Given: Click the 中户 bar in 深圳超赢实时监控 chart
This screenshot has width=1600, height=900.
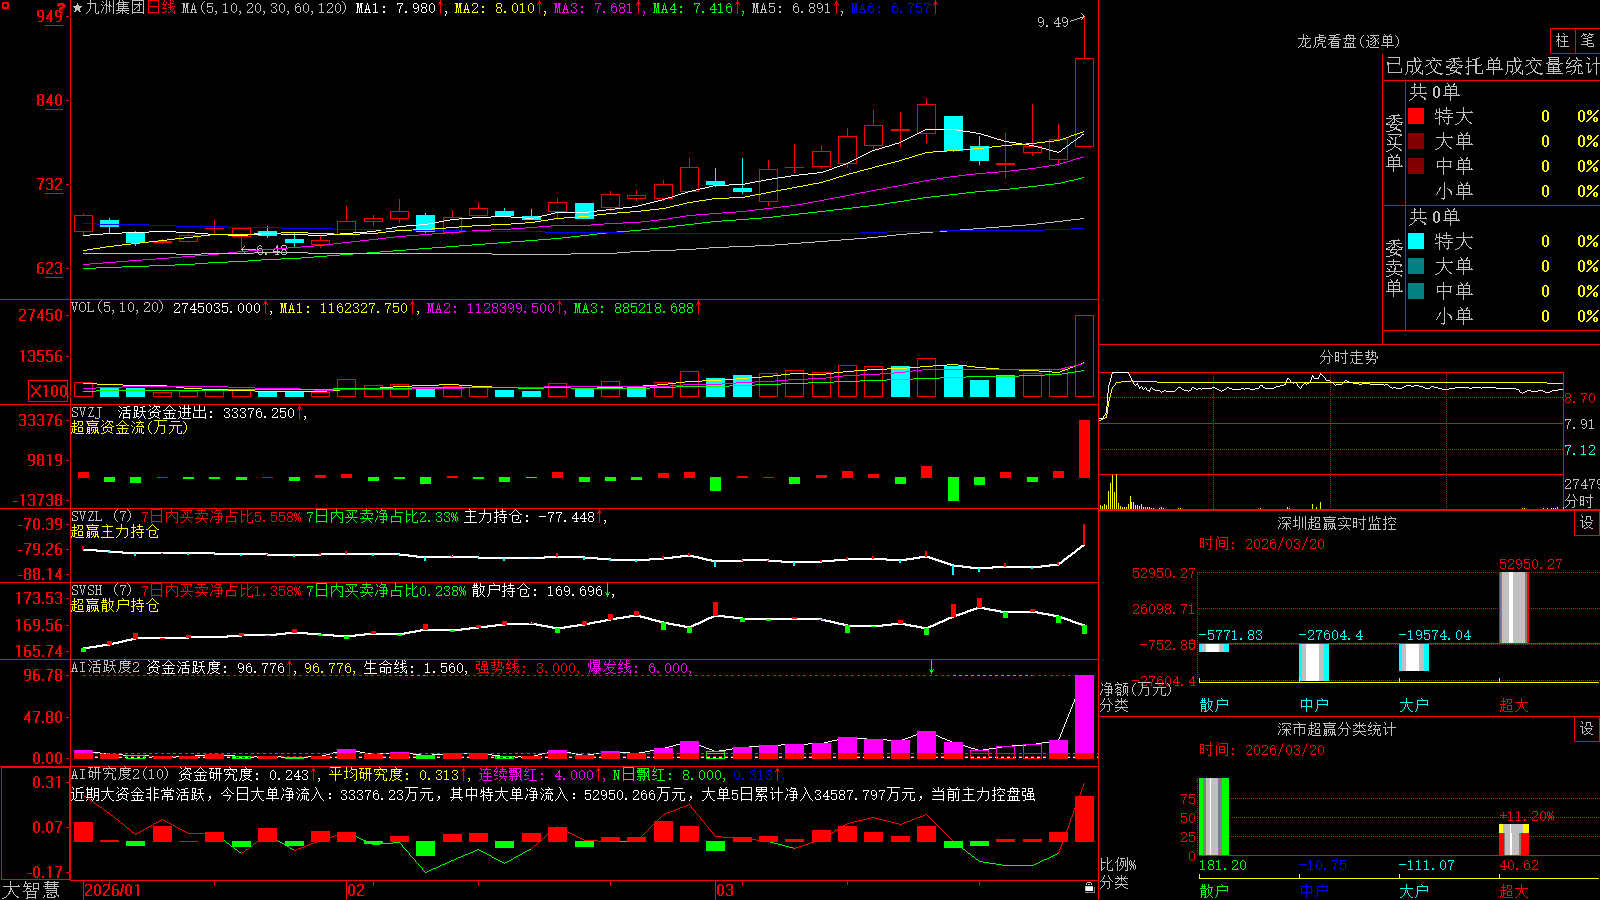Looking at the screenshot, I should click(1314, 662).
